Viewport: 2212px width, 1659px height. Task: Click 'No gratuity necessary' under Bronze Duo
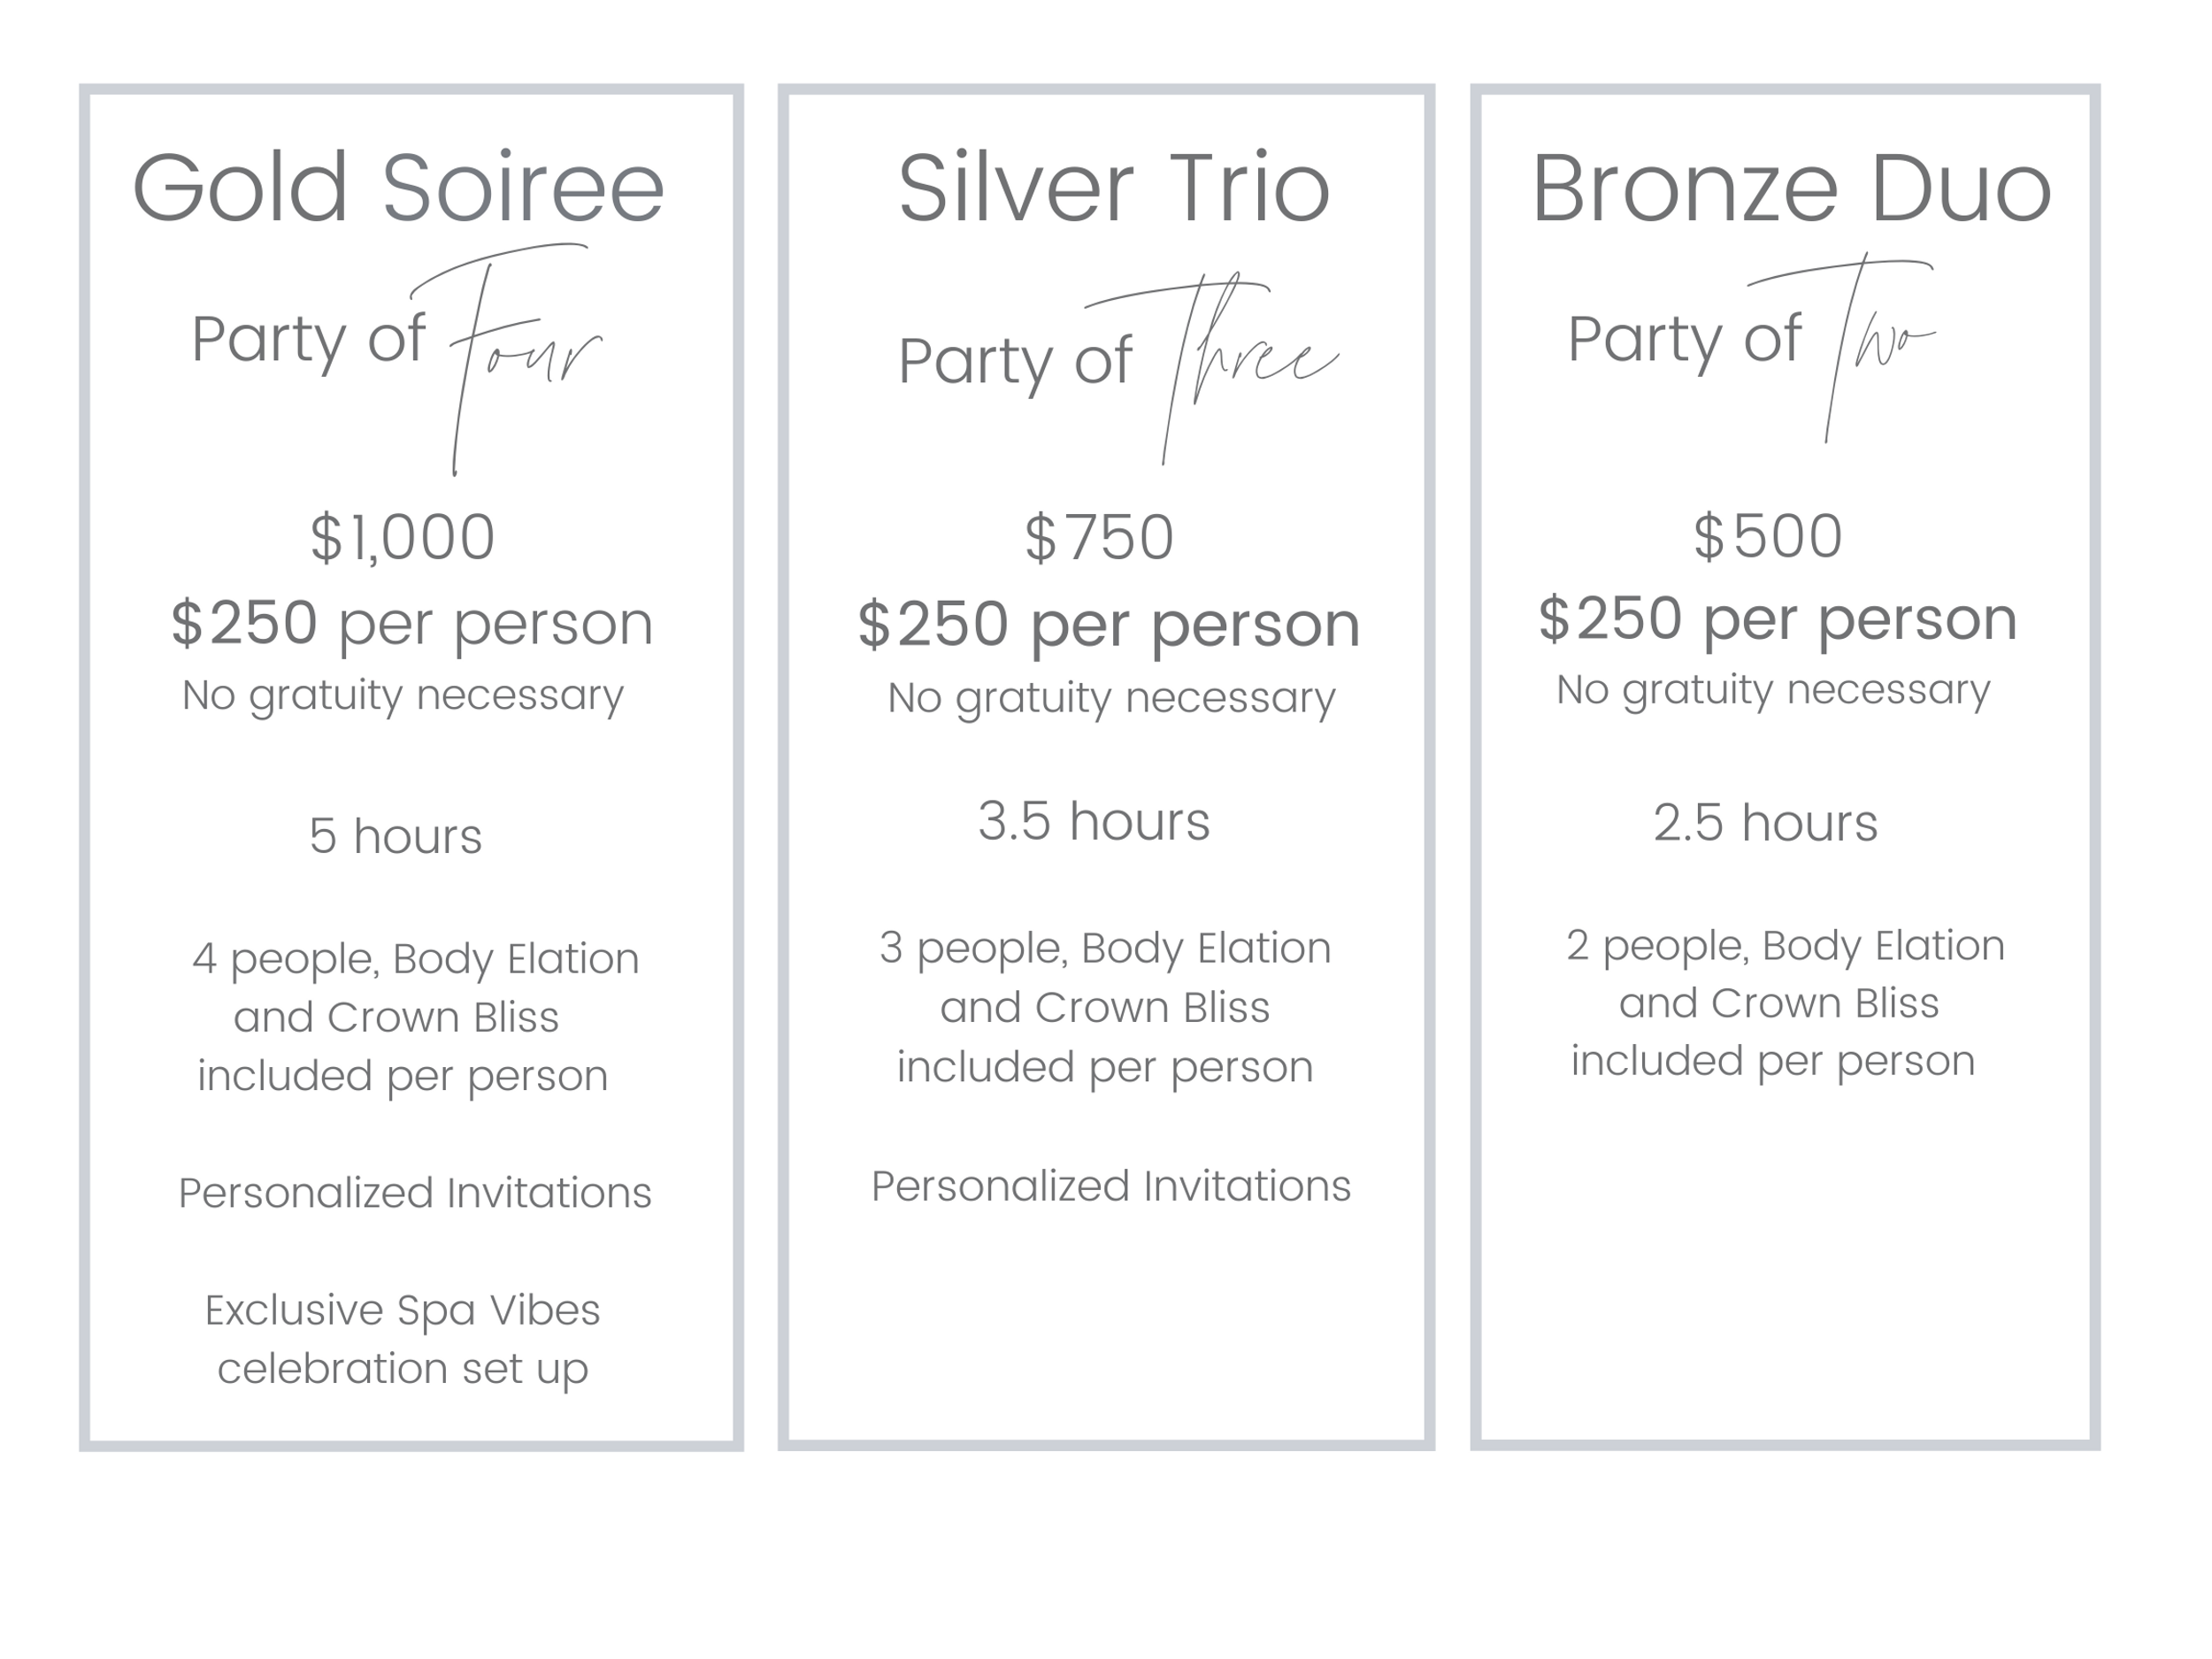pos(1773,689)
